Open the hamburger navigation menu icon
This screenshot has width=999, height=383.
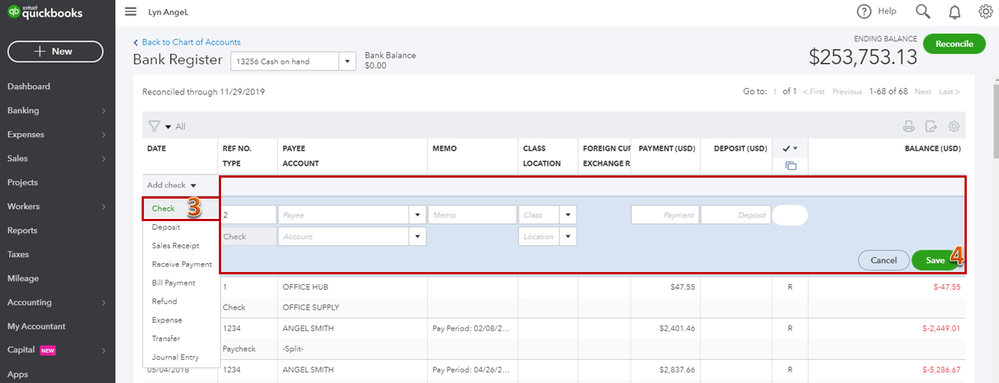pos(131,11)
